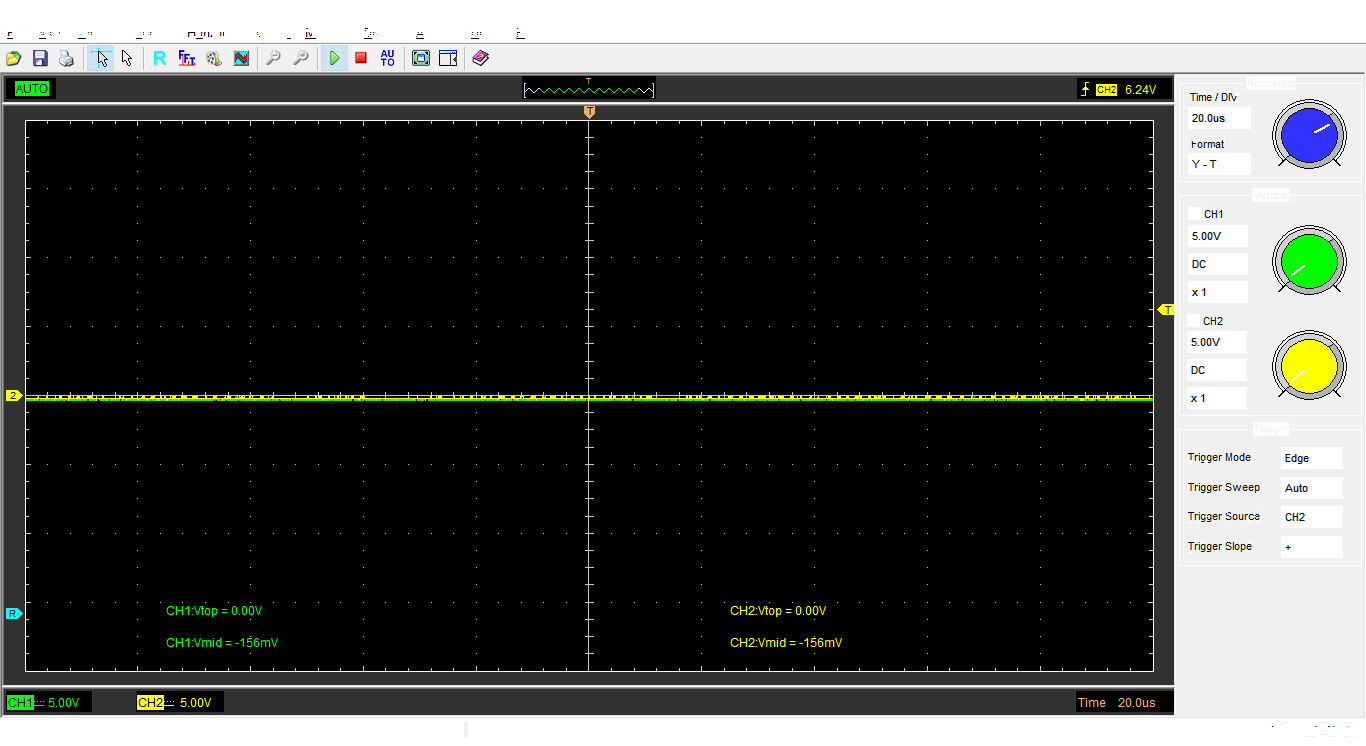Viewport: 1366px width, 746px height.
Task: Open the FFT analysis tool
Action: coord(187,59)
